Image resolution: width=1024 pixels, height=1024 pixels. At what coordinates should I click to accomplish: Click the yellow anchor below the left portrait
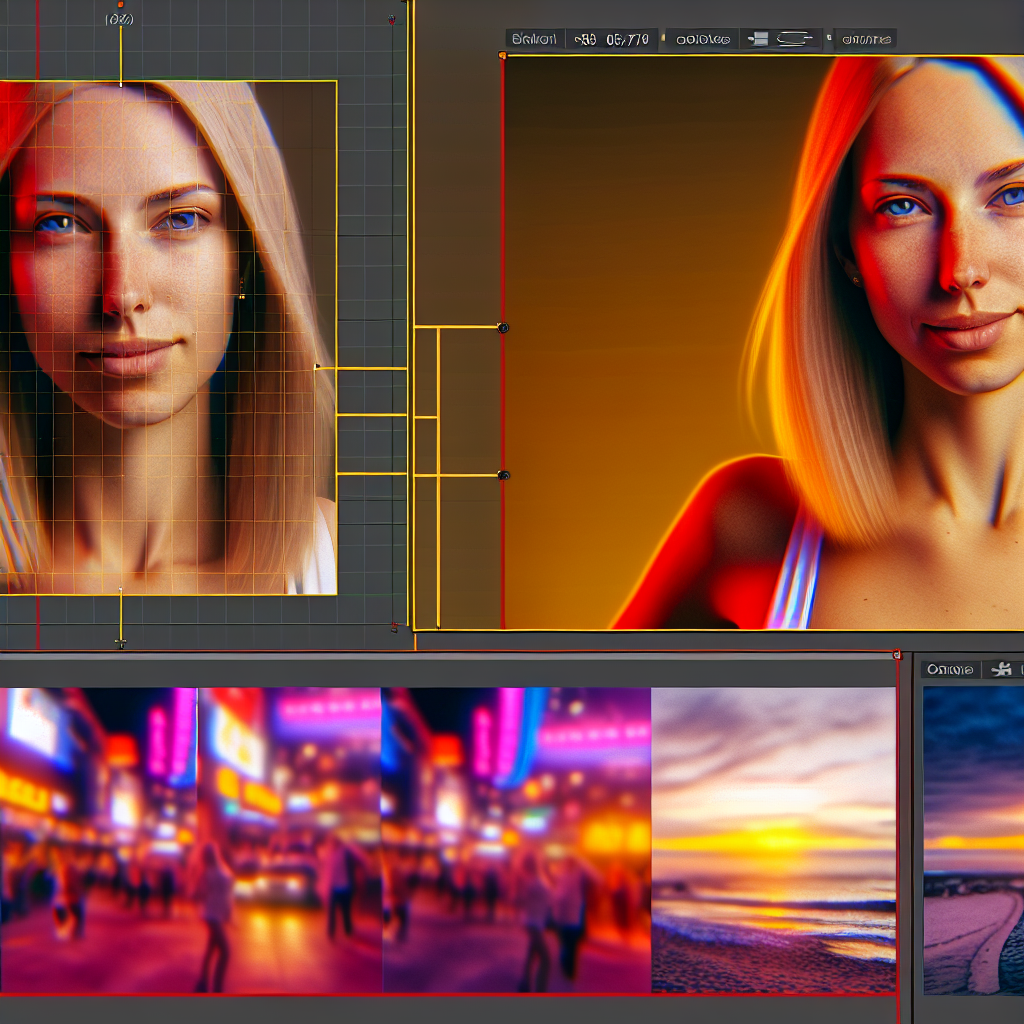click(121, 640)
